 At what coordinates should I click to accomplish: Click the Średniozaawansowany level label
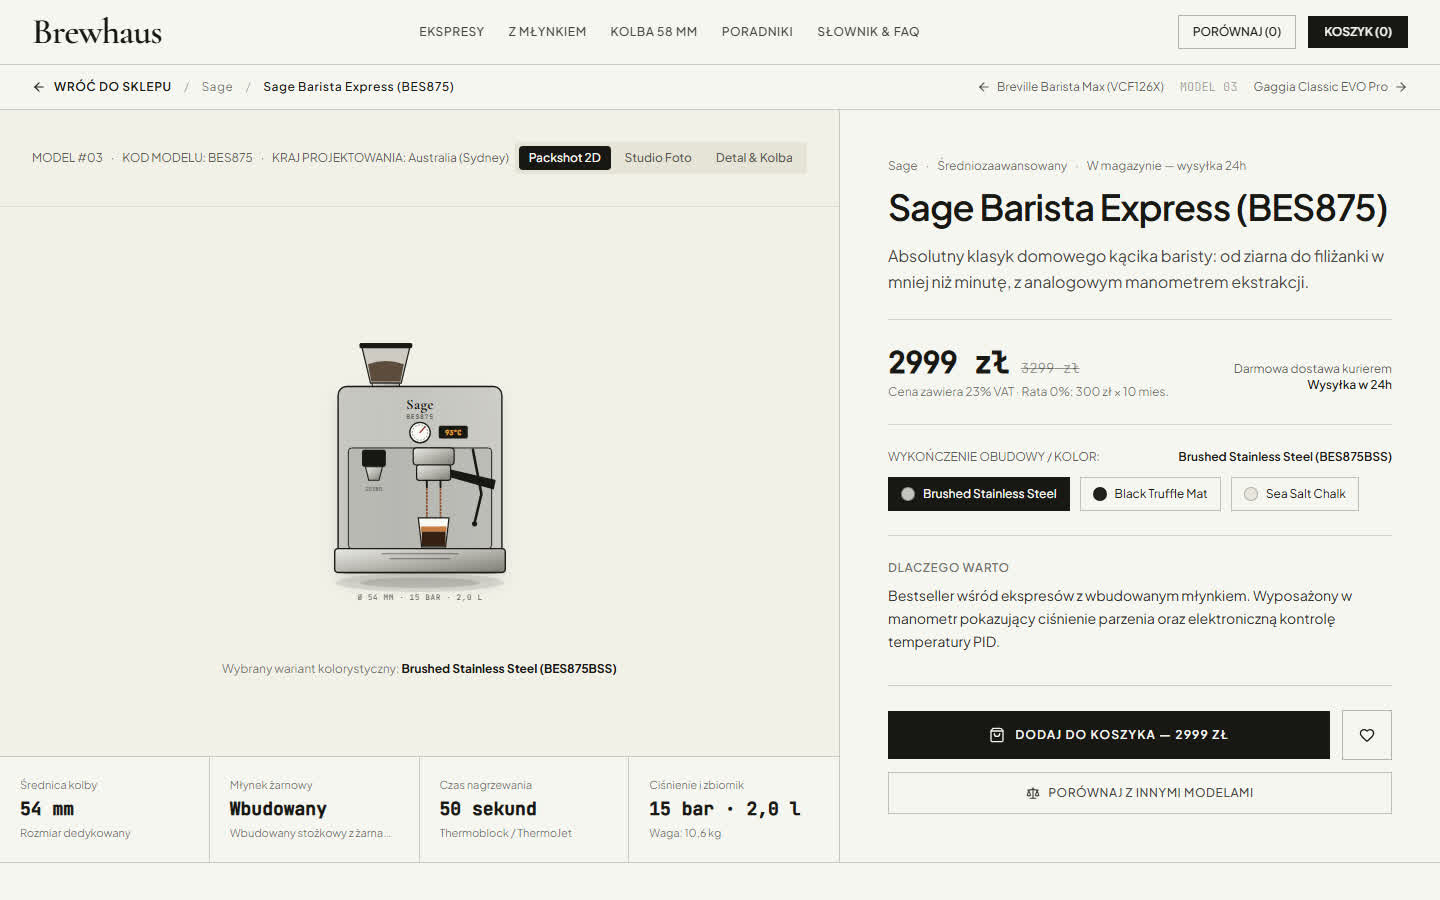click(1002, 166)
